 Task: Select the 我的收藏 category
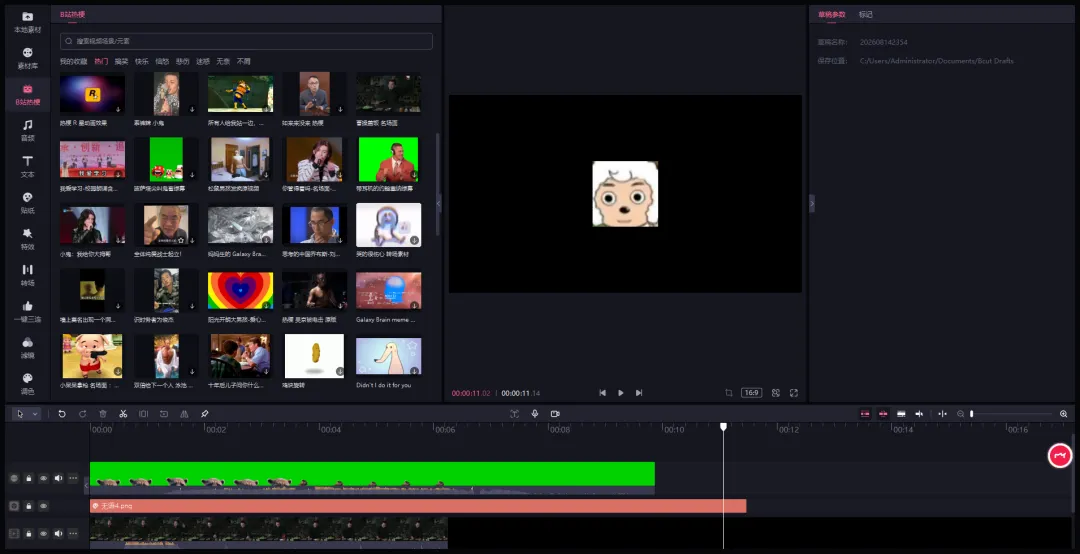pyautogui.click(x=74, y=61)
